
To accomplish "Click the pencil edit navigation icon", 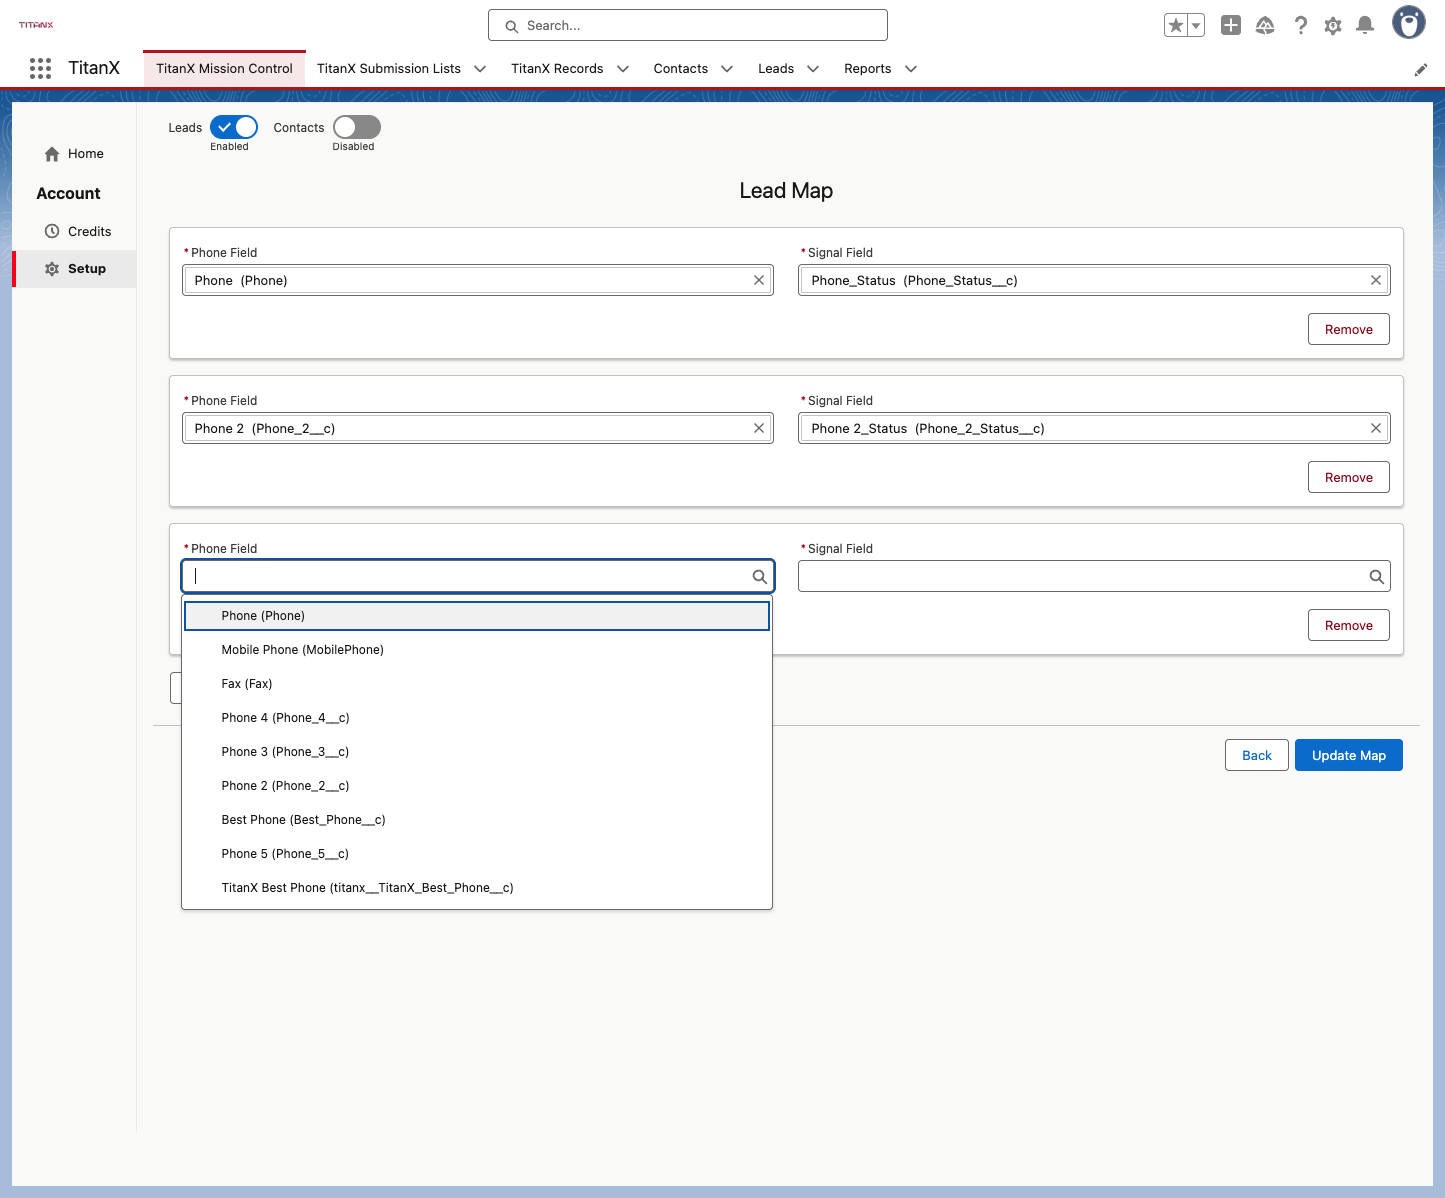I will click(1421, 70).
